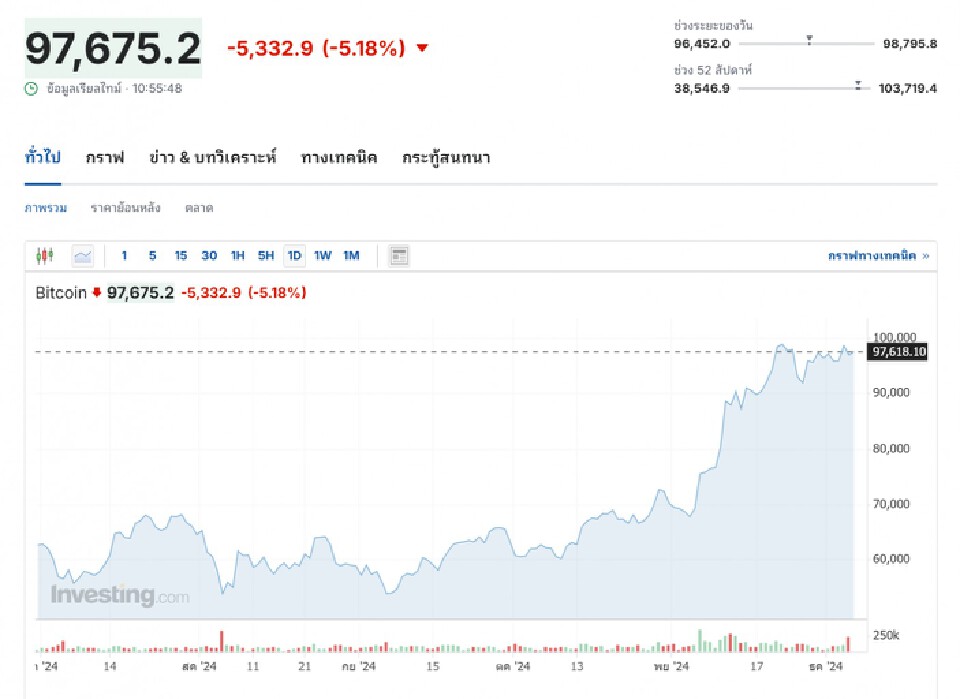Select the ตลาด sub-tab
The image size is (960, 699).
[x=198, y=208]
